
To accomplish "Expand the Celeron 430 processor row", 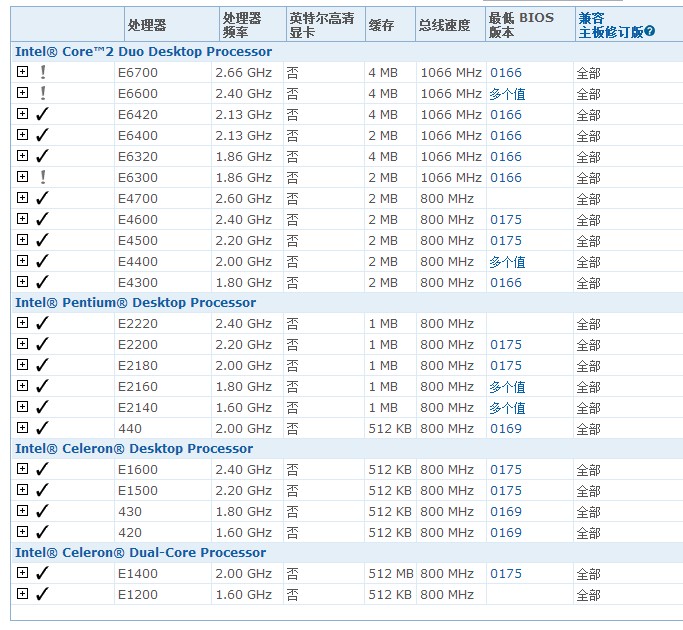I will [22, 511].
